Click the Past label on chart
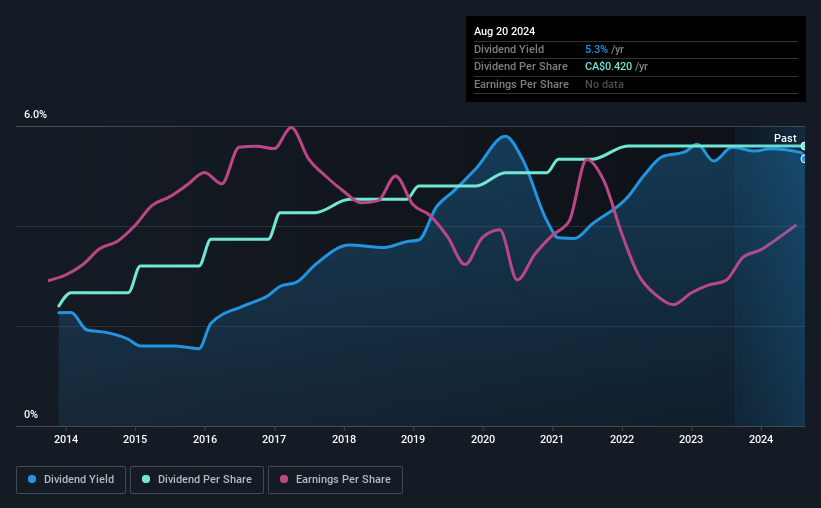Screen dimensions: 821x508 point(785,138)
